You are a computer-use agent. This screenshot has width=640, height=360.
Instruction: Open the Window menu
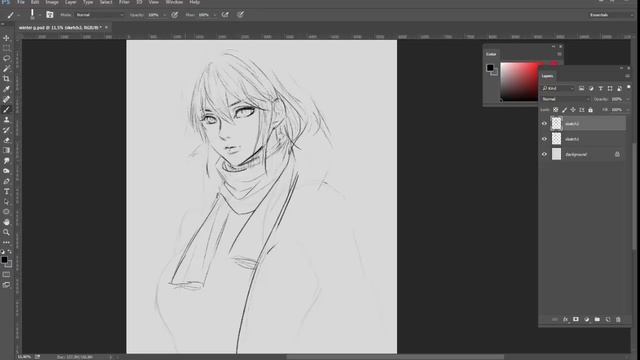click(174, 2)
